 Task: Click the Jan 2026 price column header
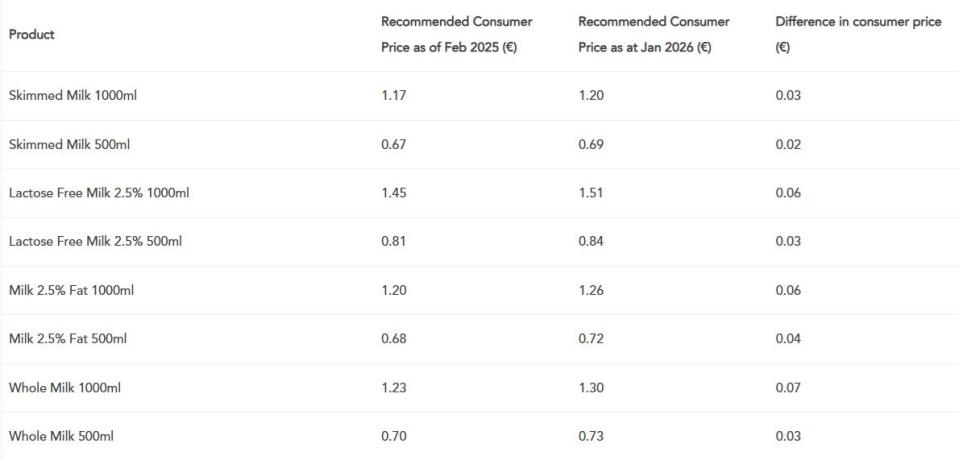pyautogui.click(x=654, y=34)
